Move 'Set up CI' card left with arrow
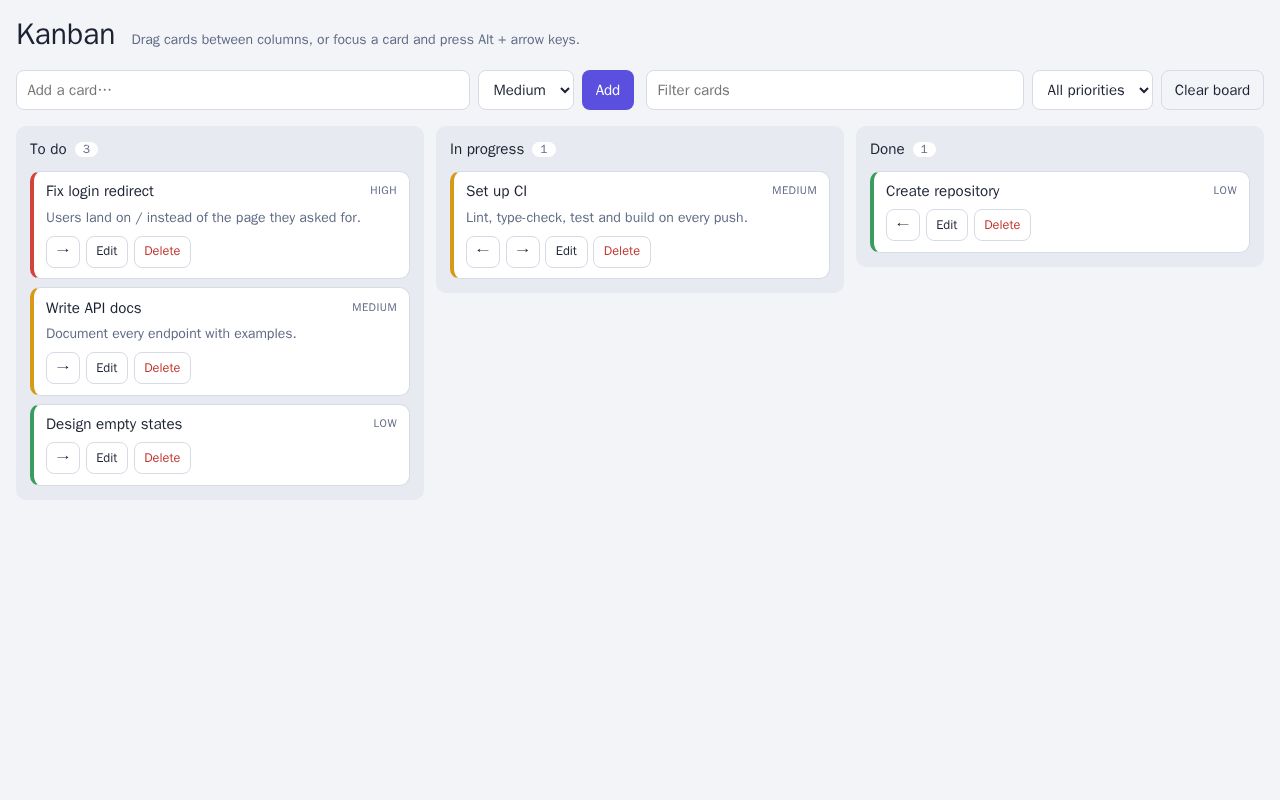 [x=483, y=252]
